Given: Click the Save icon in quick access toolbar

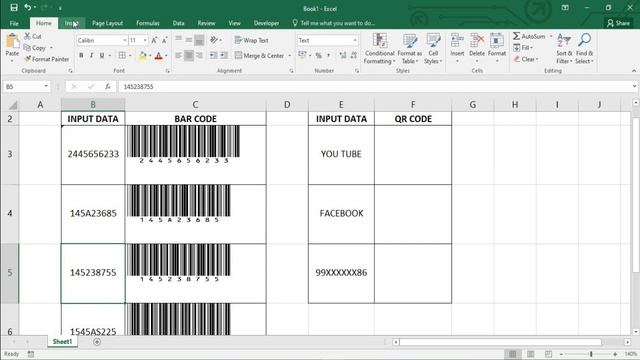Looking at the screenshot, I should point(13,7).
